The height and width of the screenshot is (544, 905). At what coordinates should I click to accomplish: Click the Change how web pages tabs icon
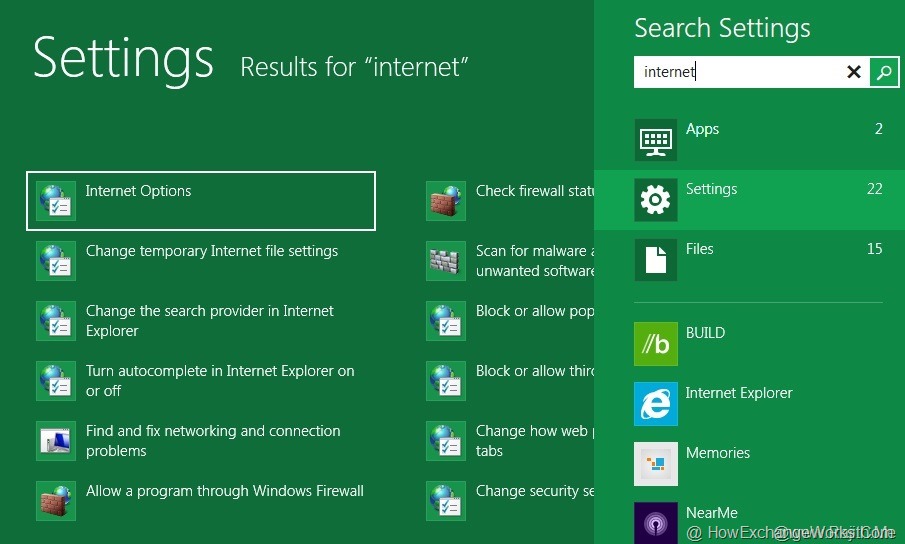click(446, 441)
